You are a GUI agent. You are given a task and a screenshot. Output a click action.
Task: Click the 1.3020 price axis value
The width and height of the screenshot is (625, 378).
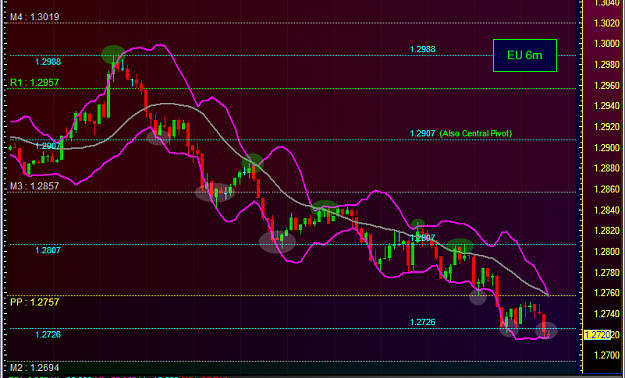608,23
